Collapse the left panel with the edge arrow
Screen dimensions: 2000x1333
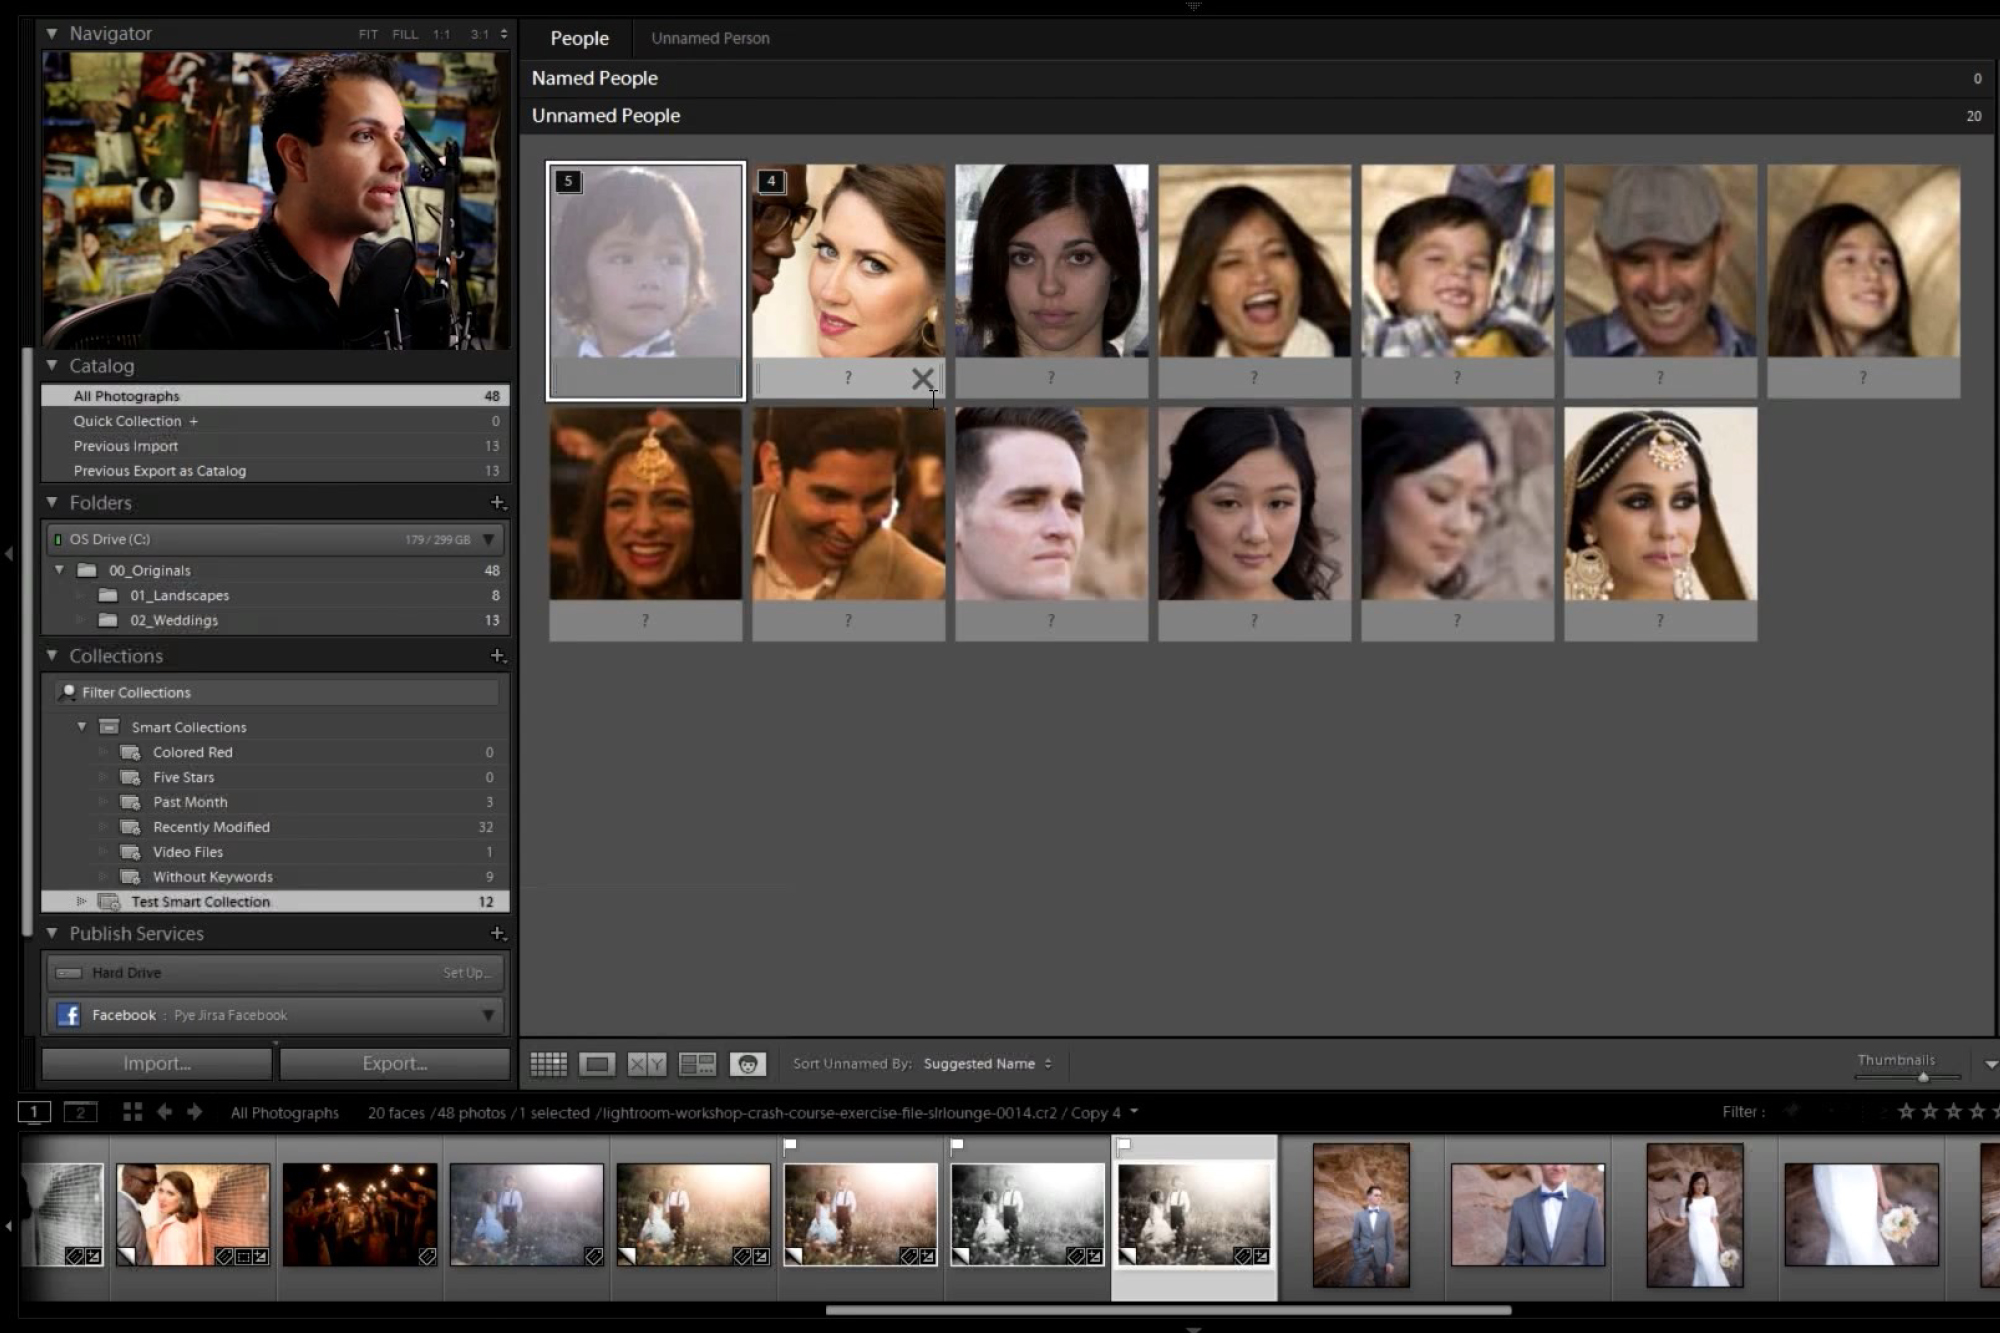click(8, 553)
